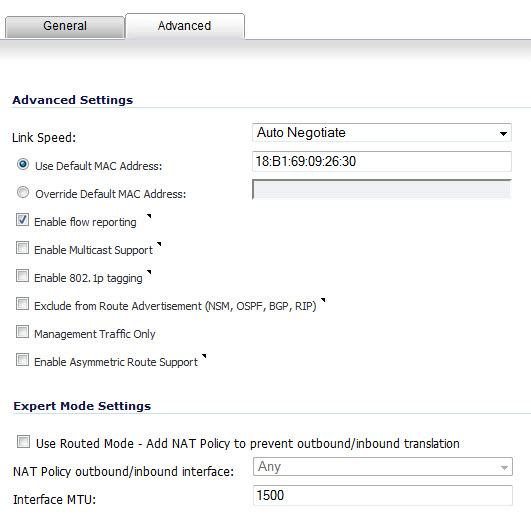Enable Management Traffic Only option

click(x=22, y=332)
